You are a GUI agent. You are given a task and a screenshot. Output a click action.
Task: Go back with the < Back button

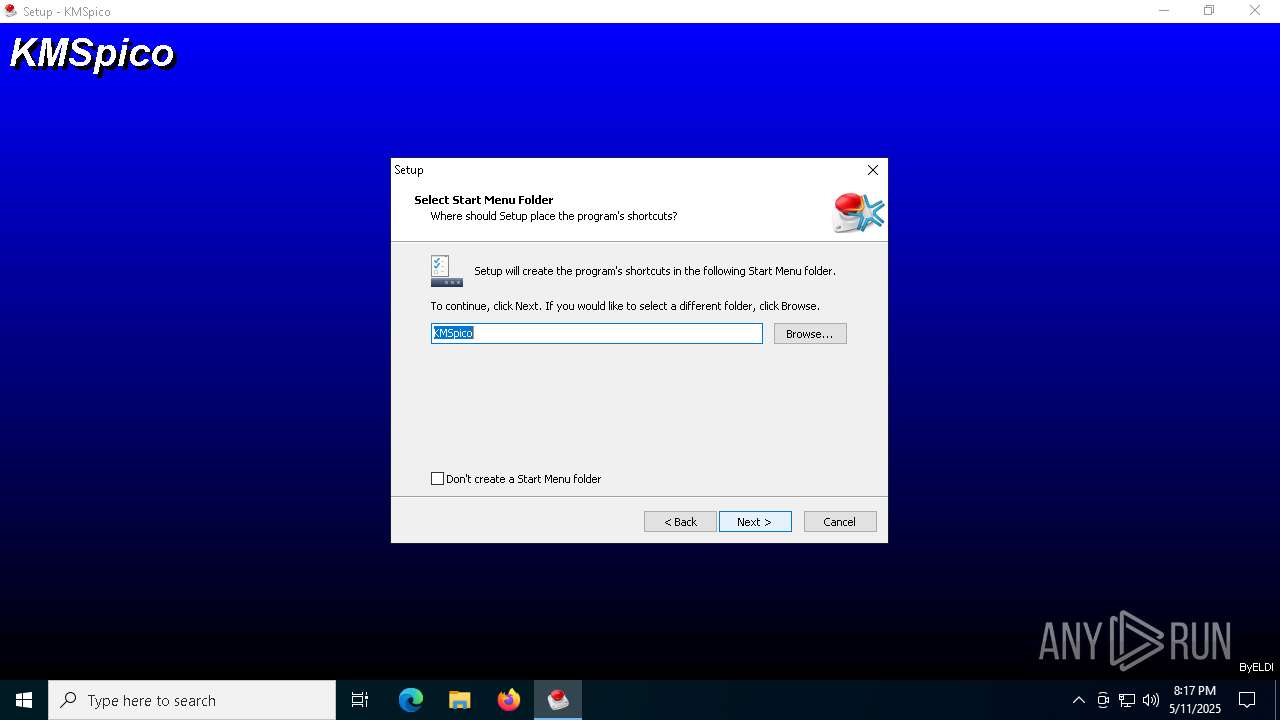[680, 522]
